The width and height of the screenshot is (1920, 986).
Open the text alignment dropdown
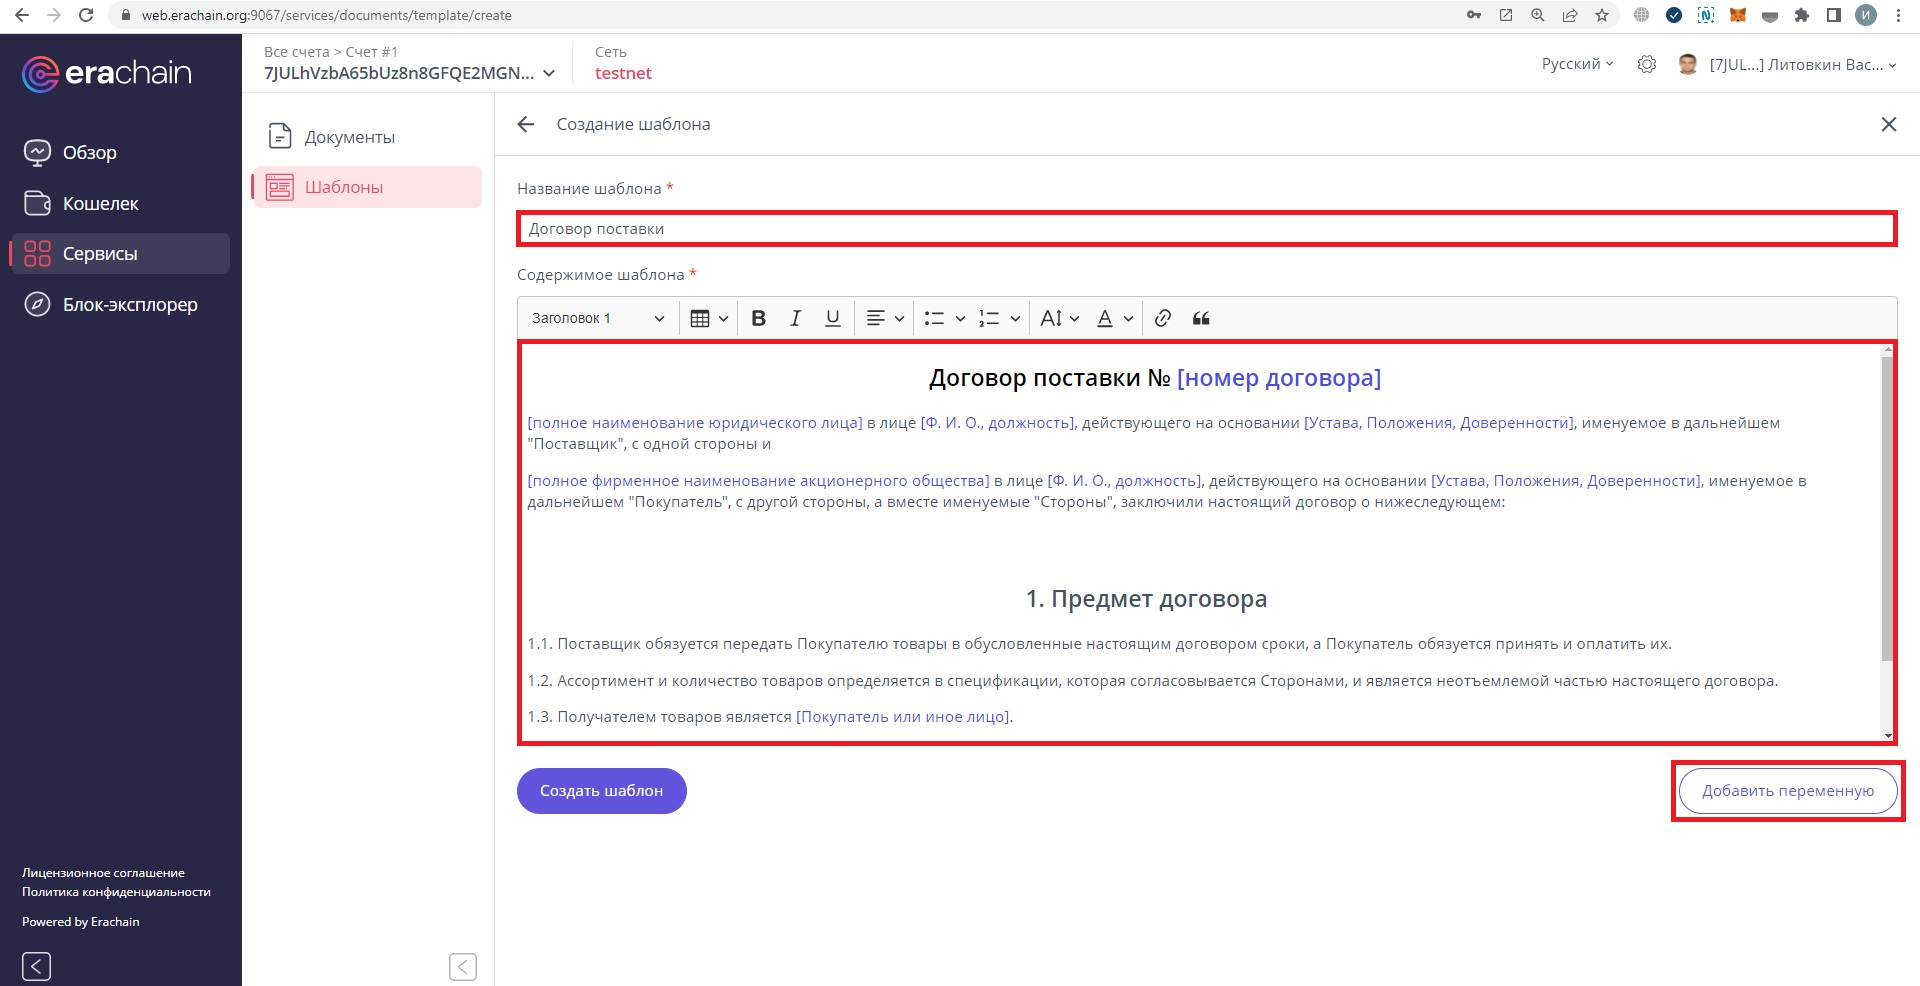[884, 318]
